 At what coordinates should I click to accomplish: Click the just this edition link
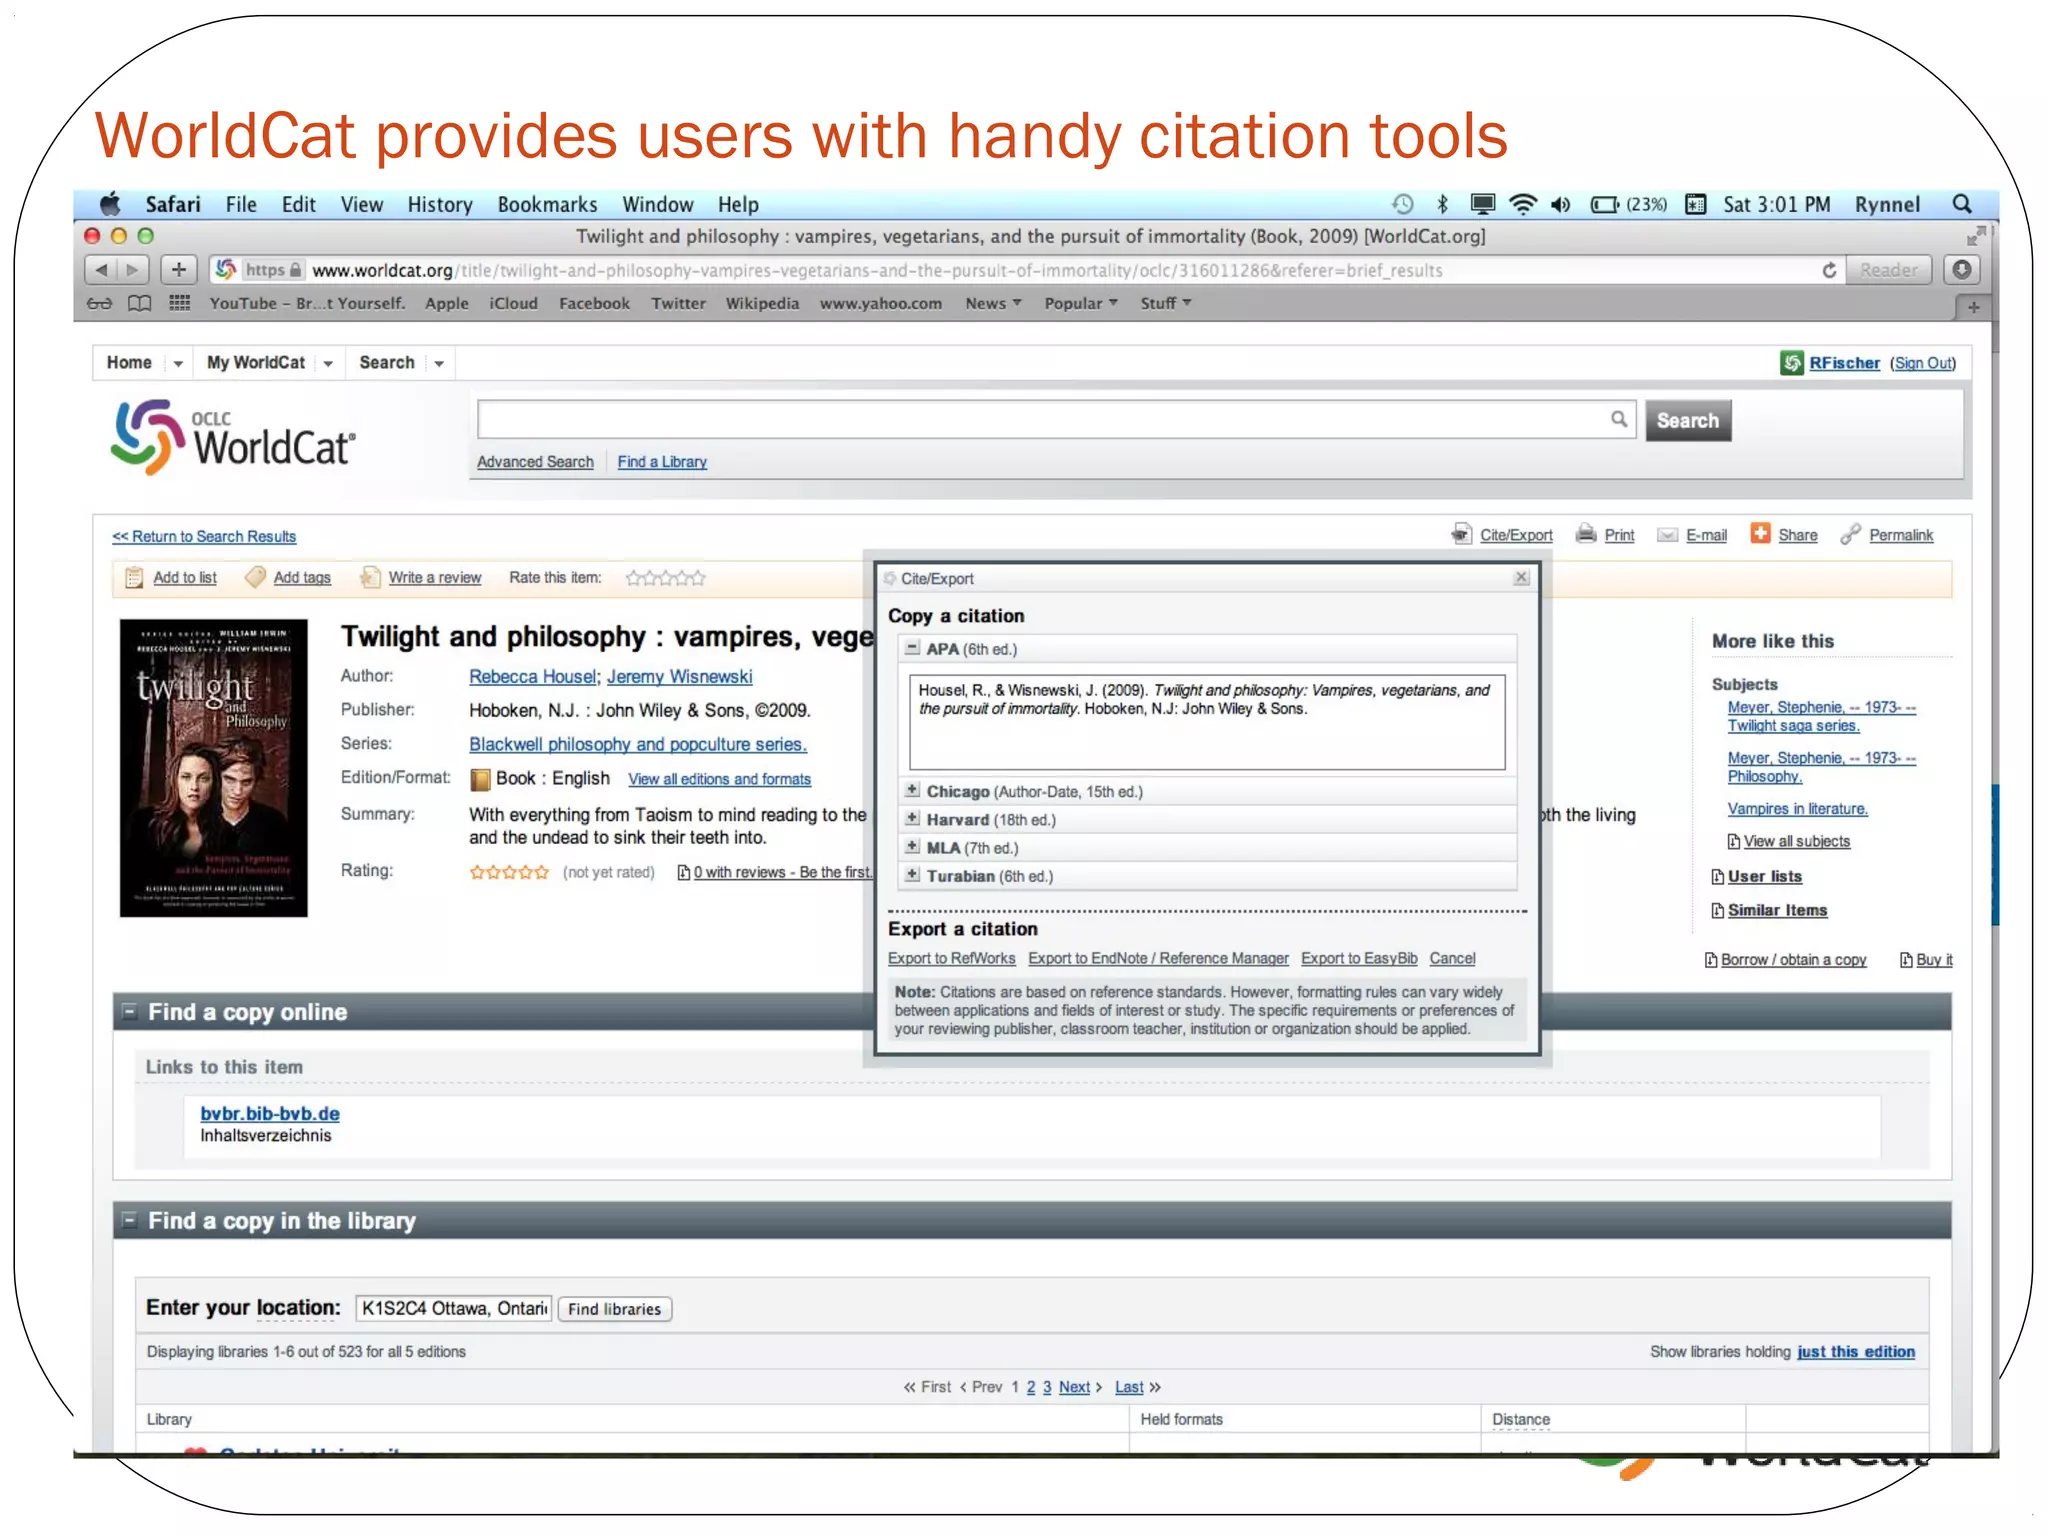click(1856, 1352)
